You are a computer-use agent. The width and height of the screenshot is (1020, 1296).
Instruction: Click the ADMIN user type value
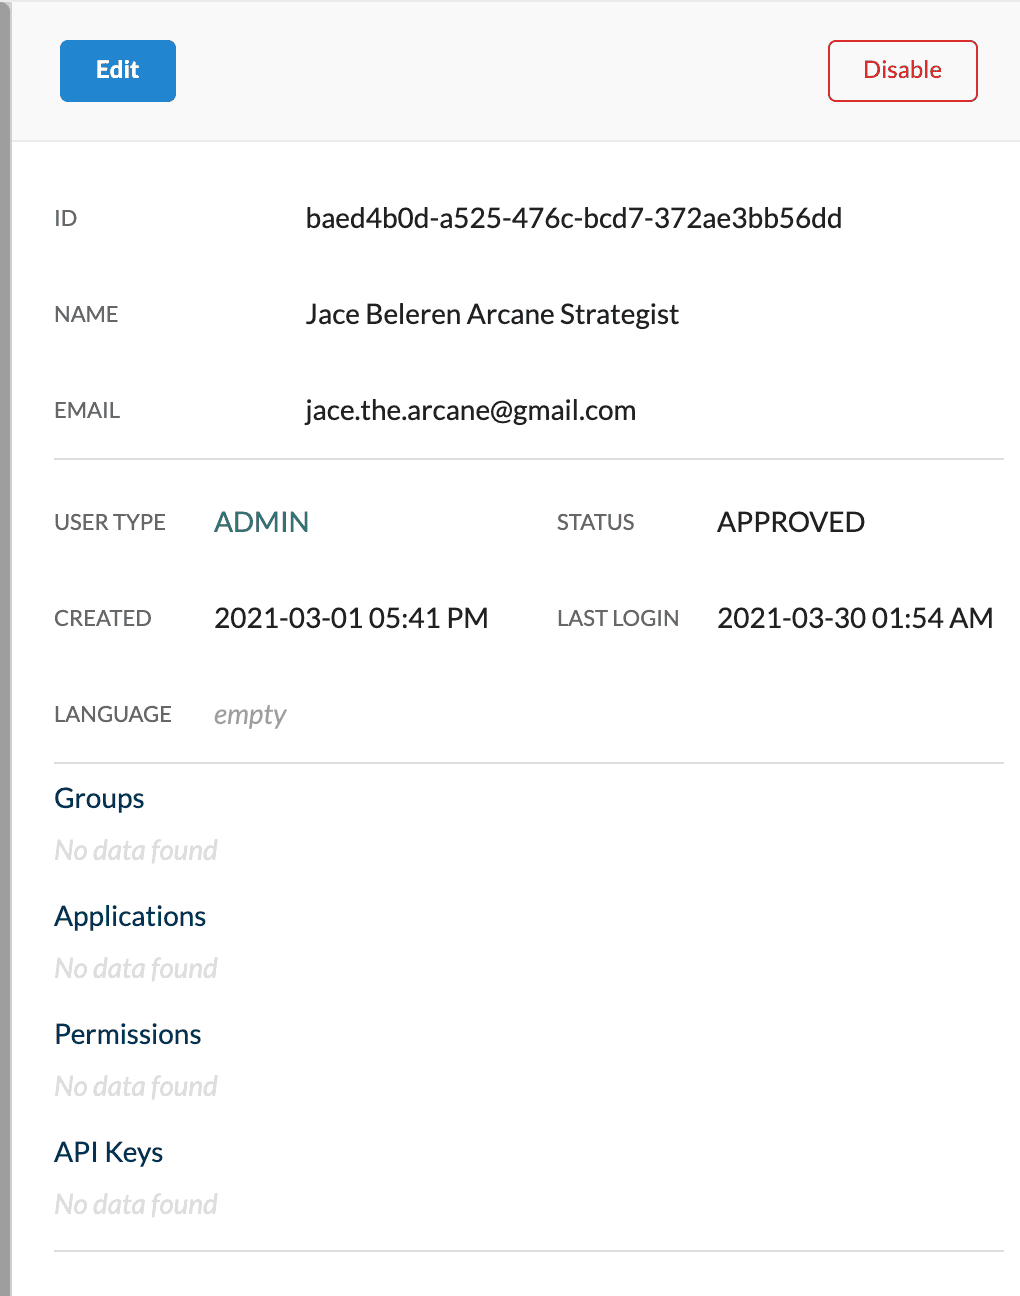pyautogui.click(x=262, y=522)
